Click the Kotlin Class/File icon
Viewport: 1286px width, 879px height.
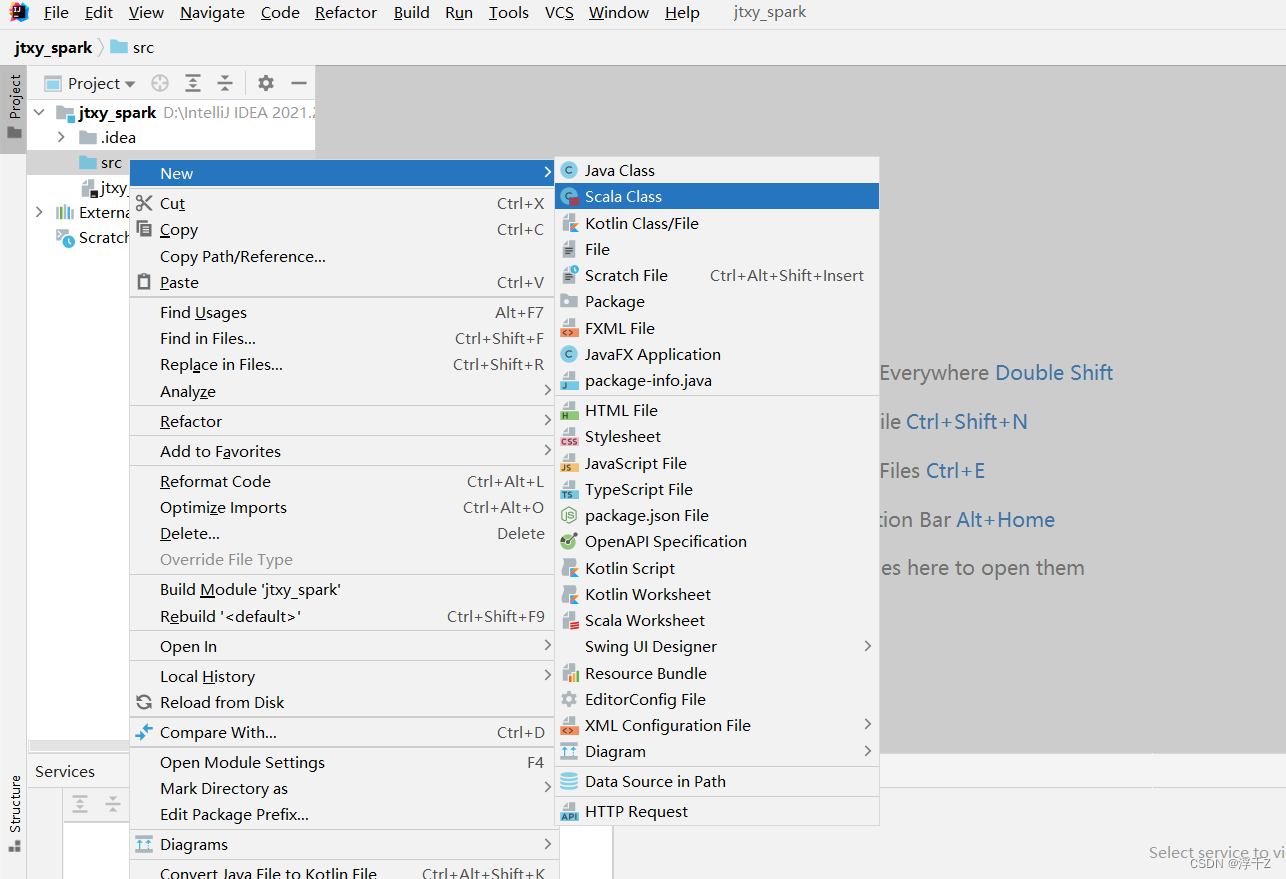click(x=569, y=223)
